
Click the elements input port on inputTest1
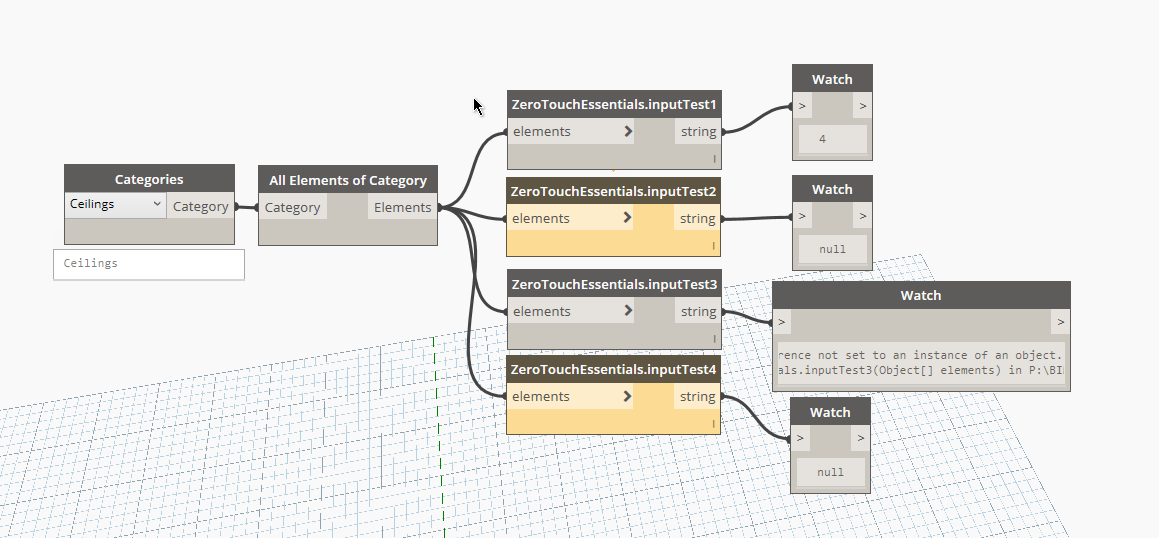[571, 132]
